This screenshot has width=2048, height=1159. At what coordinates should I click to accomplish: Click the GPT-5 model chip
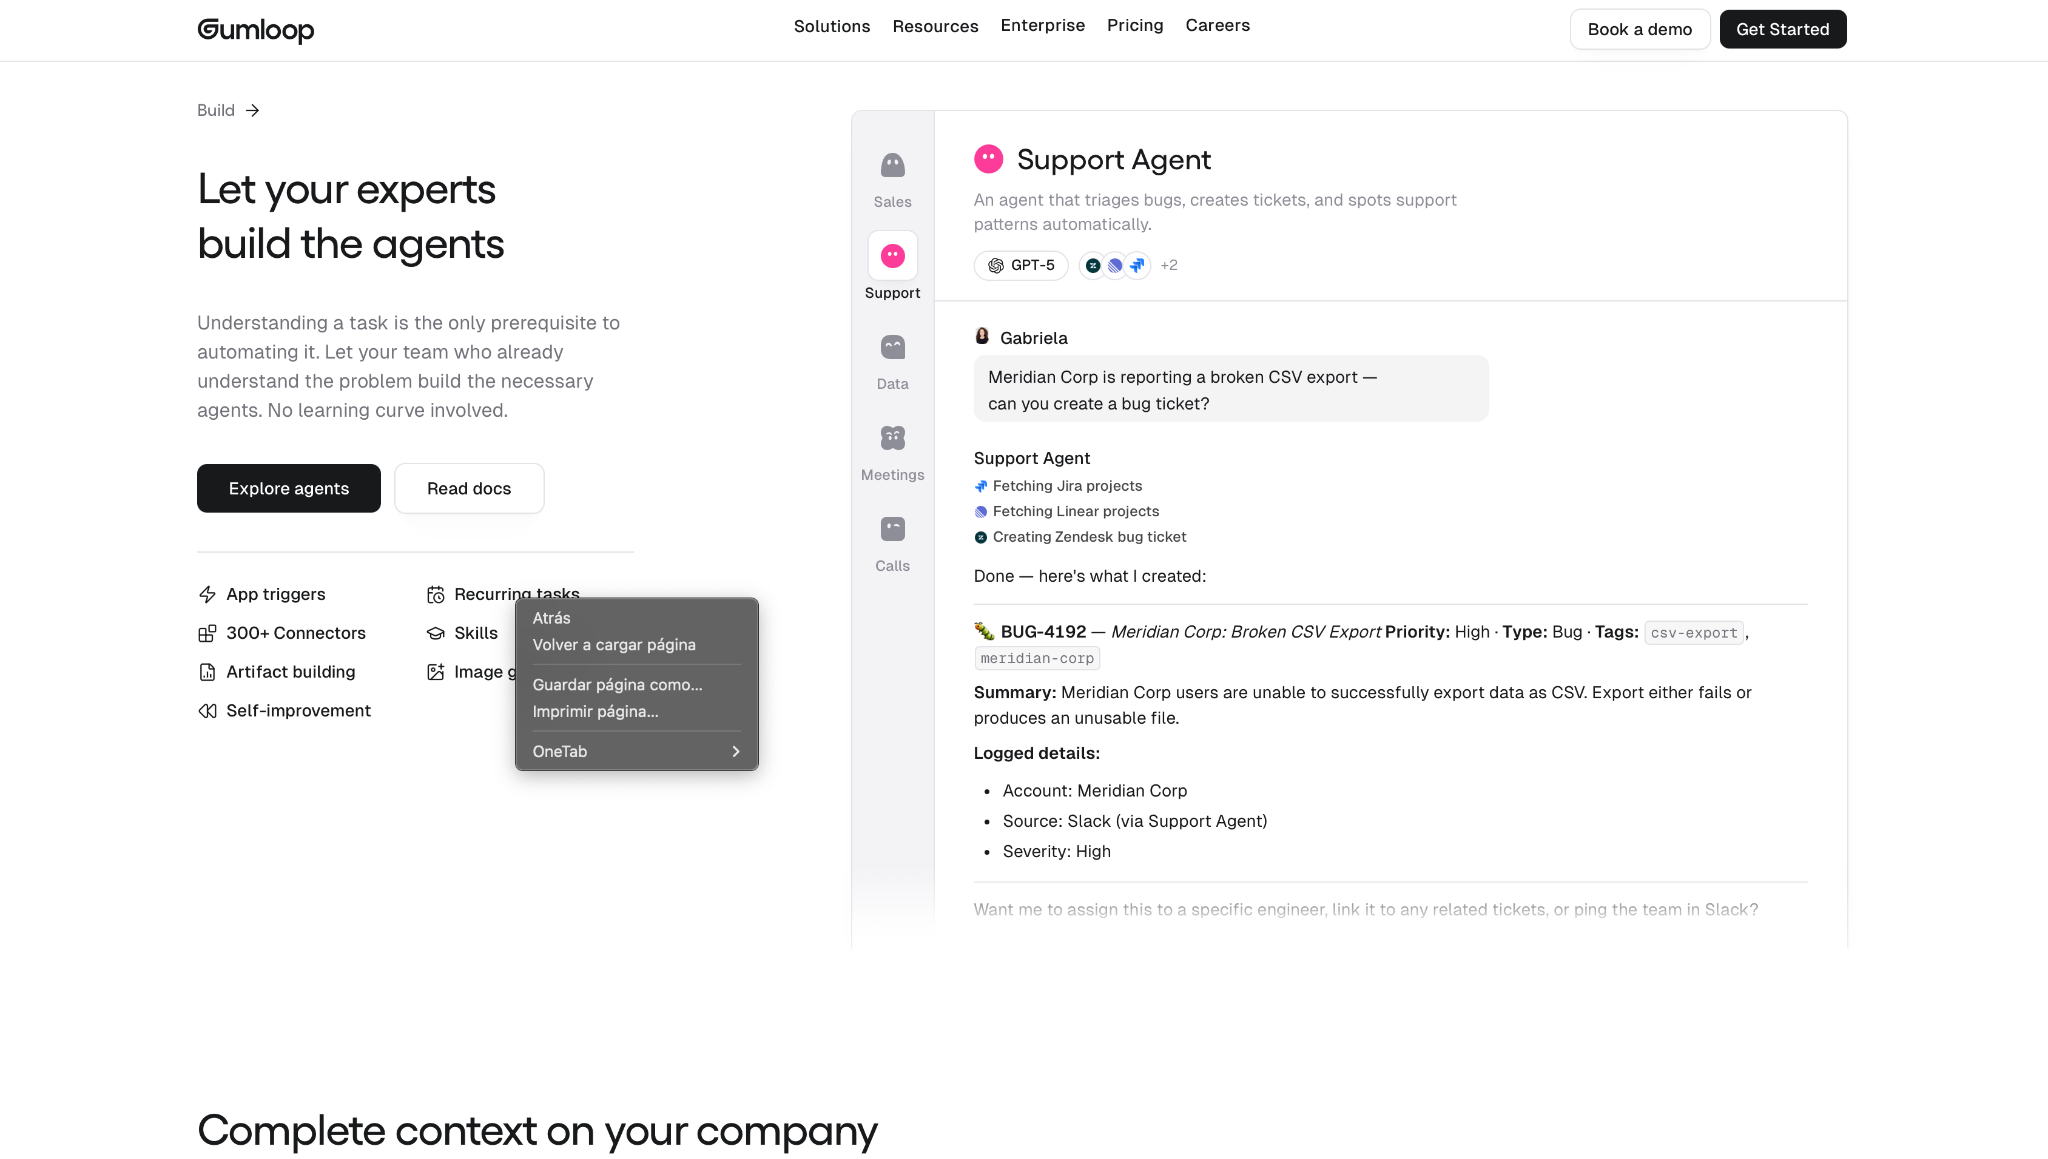1021,266
